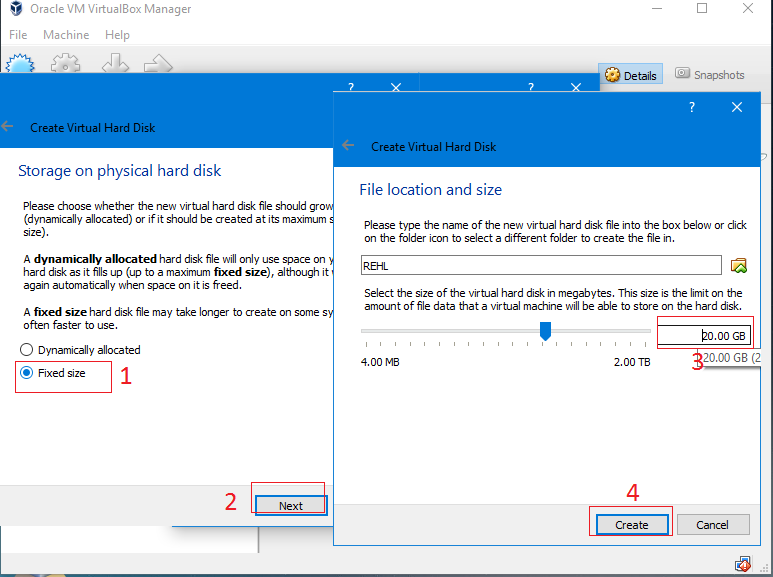The image size is (773, 577).
Task: Open the File menu
Action: (x=18, y=35)
